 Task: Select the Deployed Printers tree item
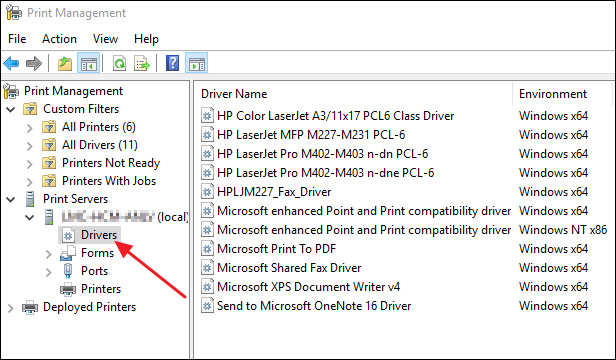click(90, 307)
